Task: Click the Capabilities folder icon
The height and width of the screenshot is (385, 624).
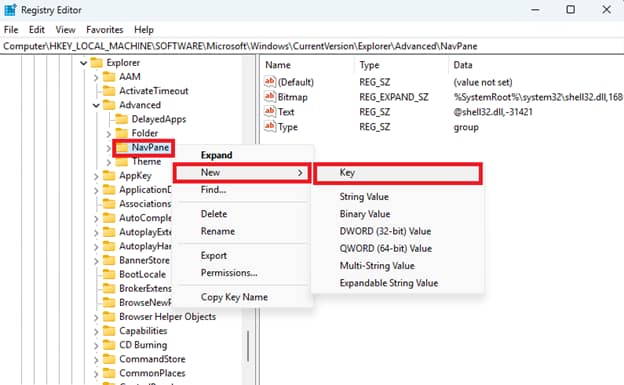Action: pyautogui.click(x=109, y=331)
